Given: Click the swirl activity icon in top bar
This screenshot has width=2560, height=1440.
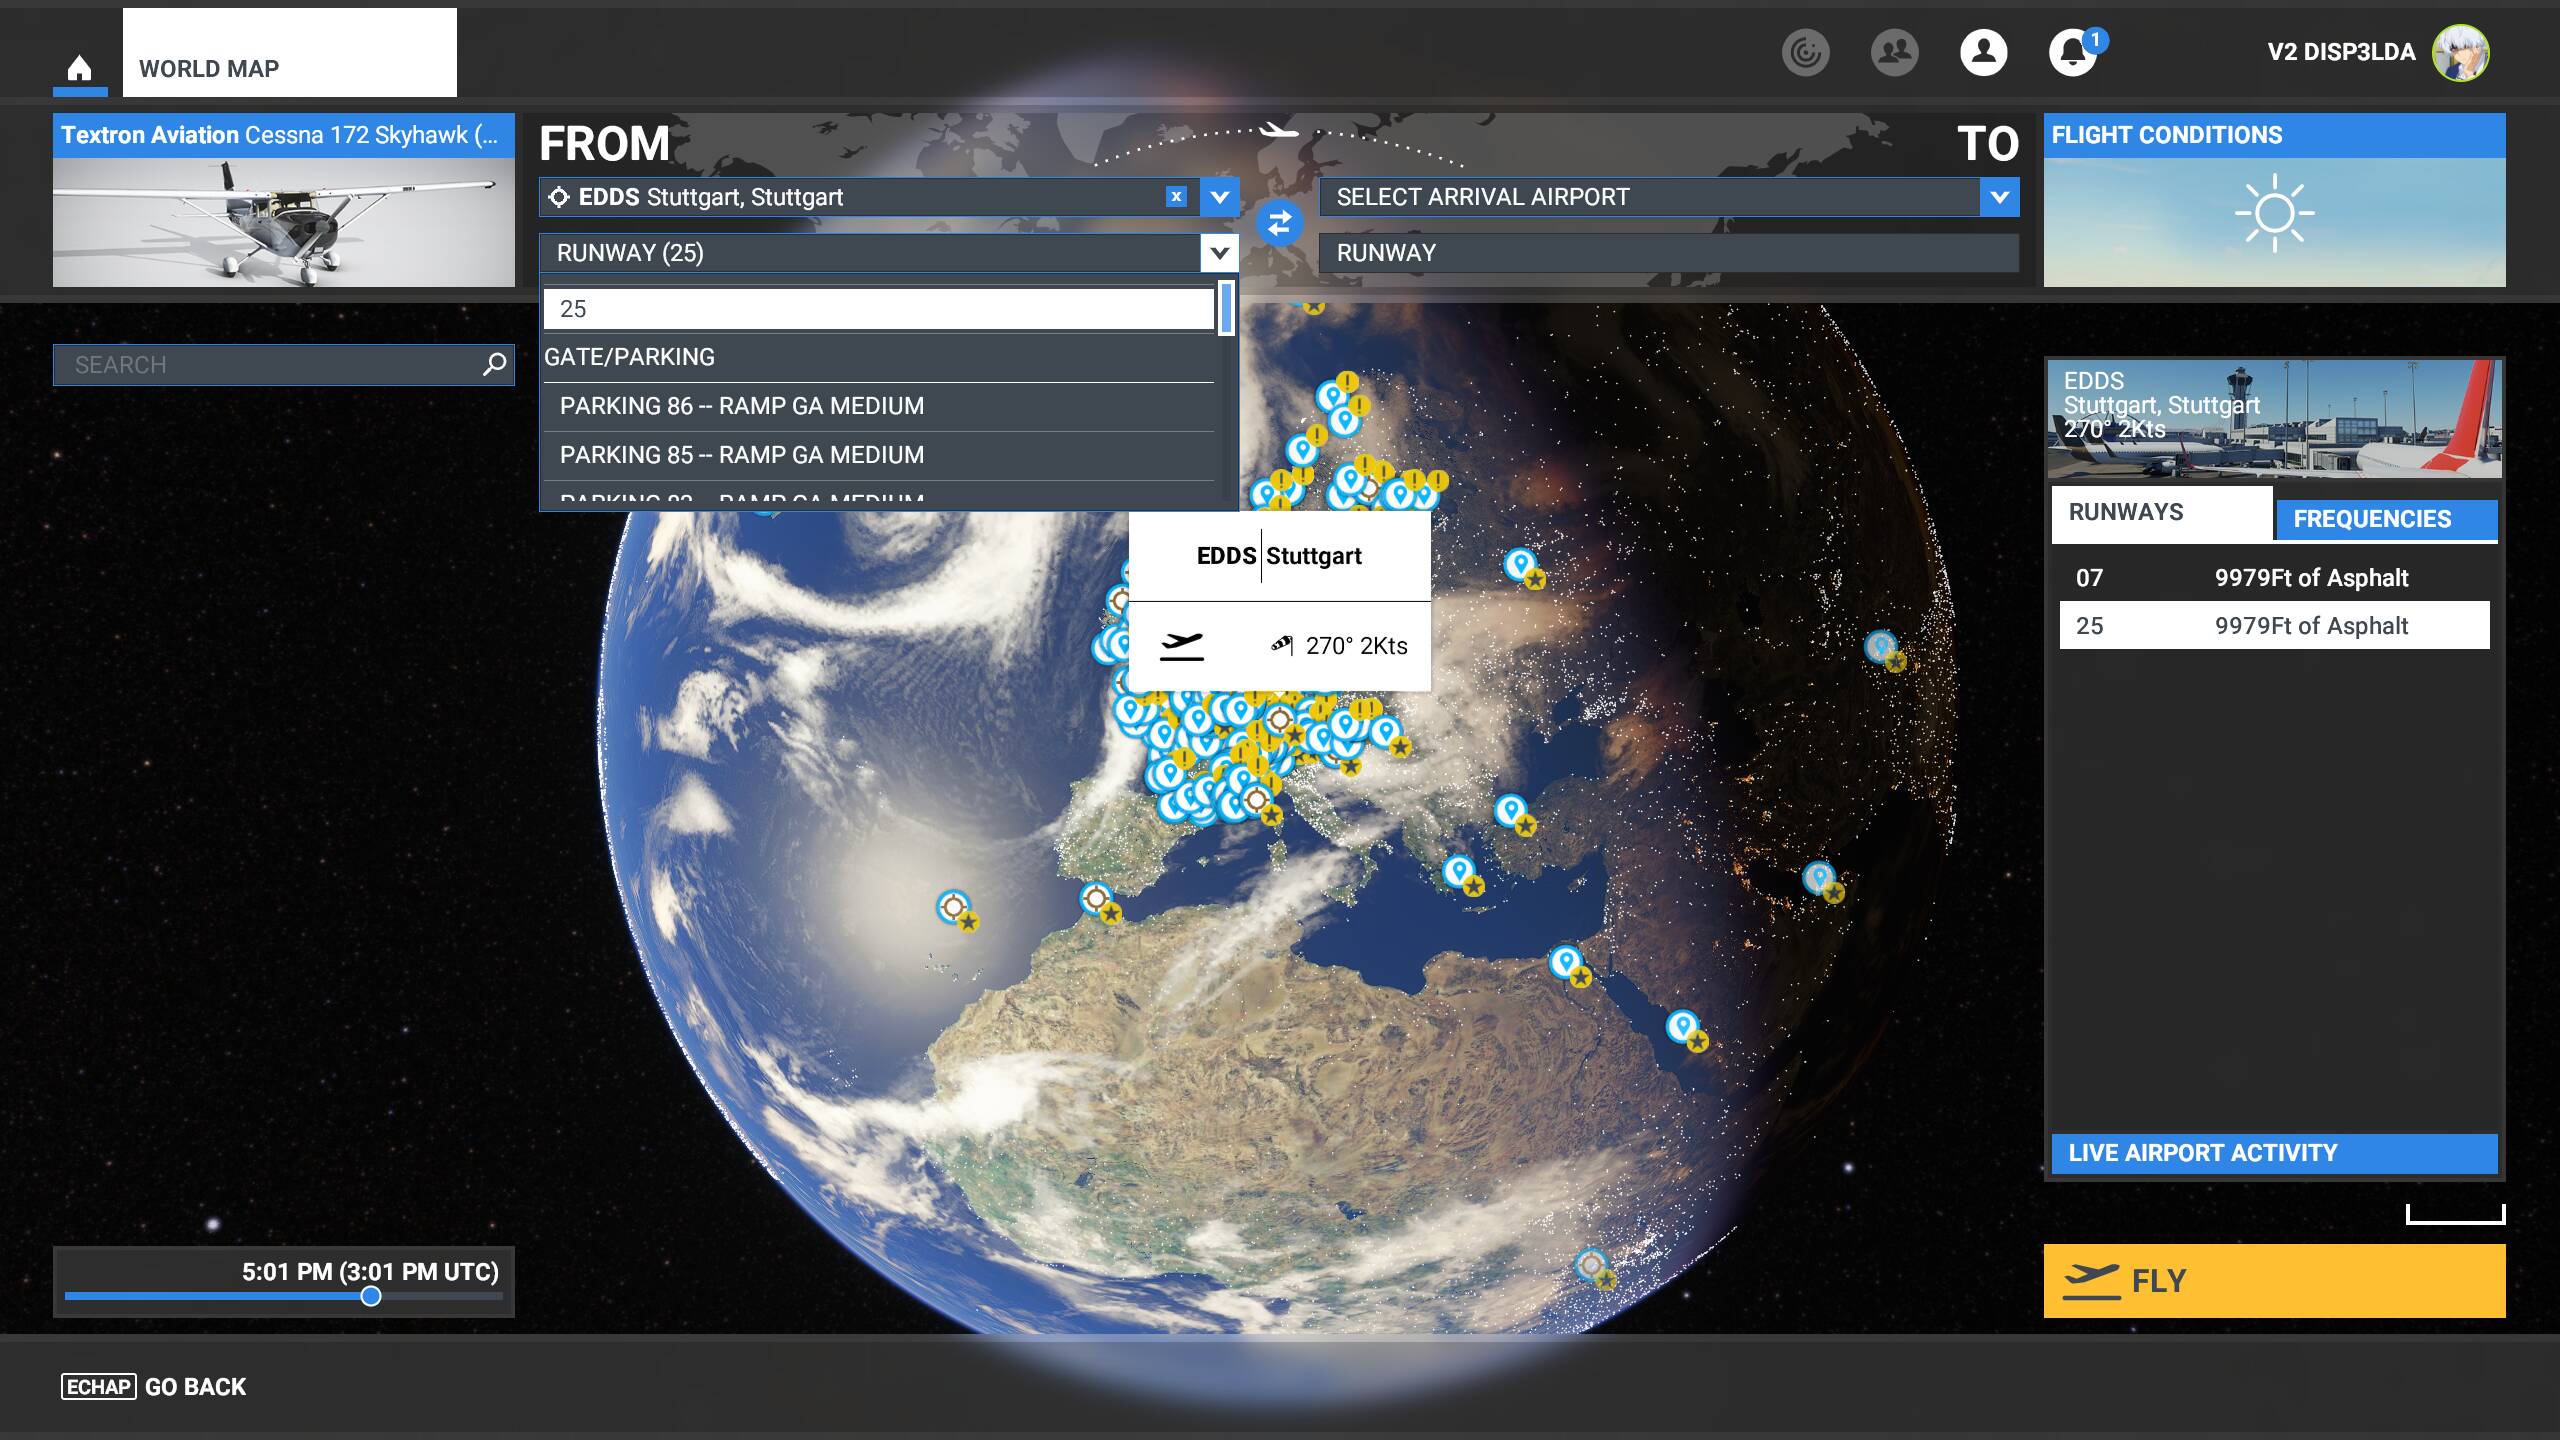Looking at the screenshot, I should tap(1805, 52).
